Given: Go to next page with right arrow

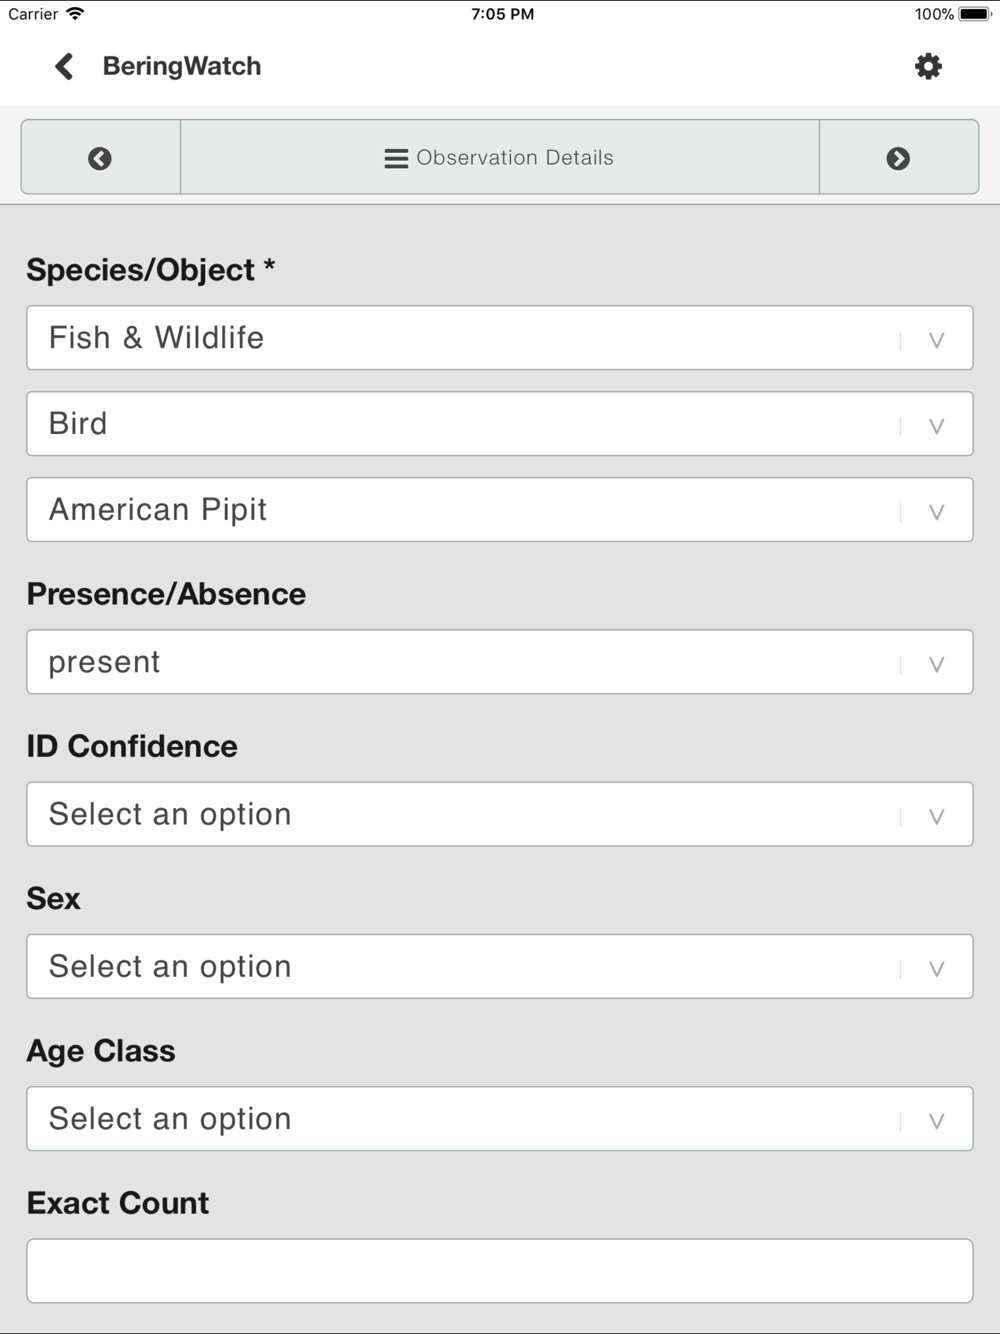Looking at the screenshot, I should (898, 158).
